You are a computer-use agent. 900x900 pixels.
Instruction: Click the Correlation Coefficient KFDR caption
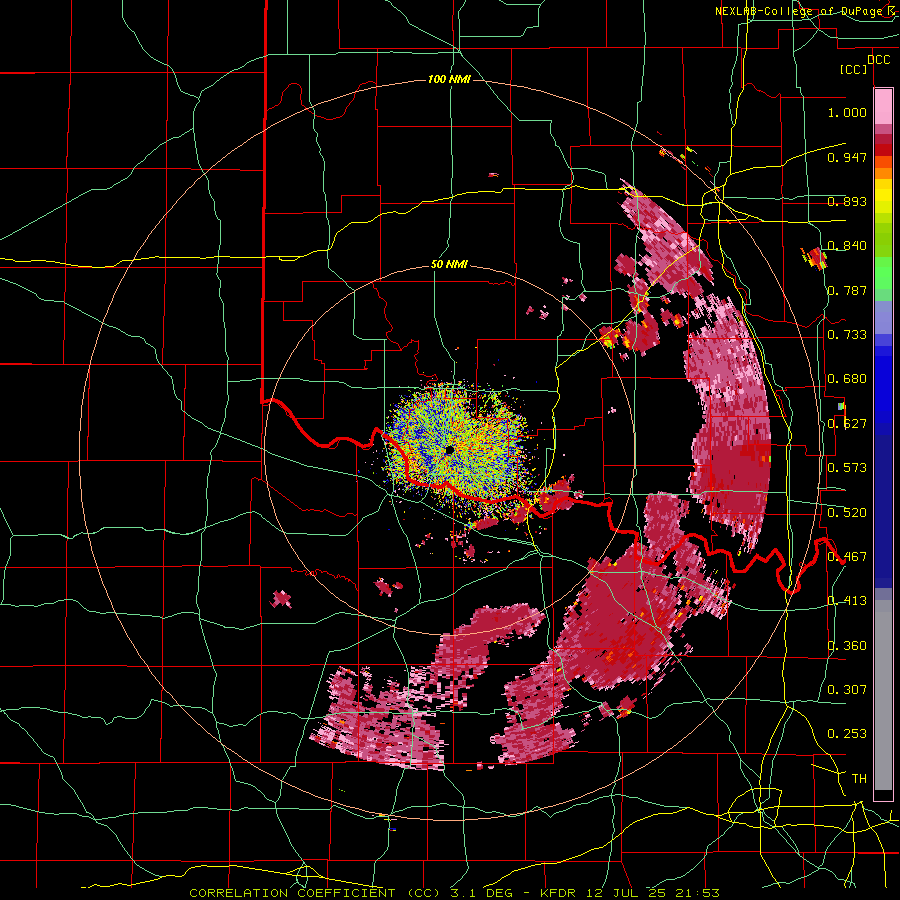pyautogui.click(x=454, y=893)
